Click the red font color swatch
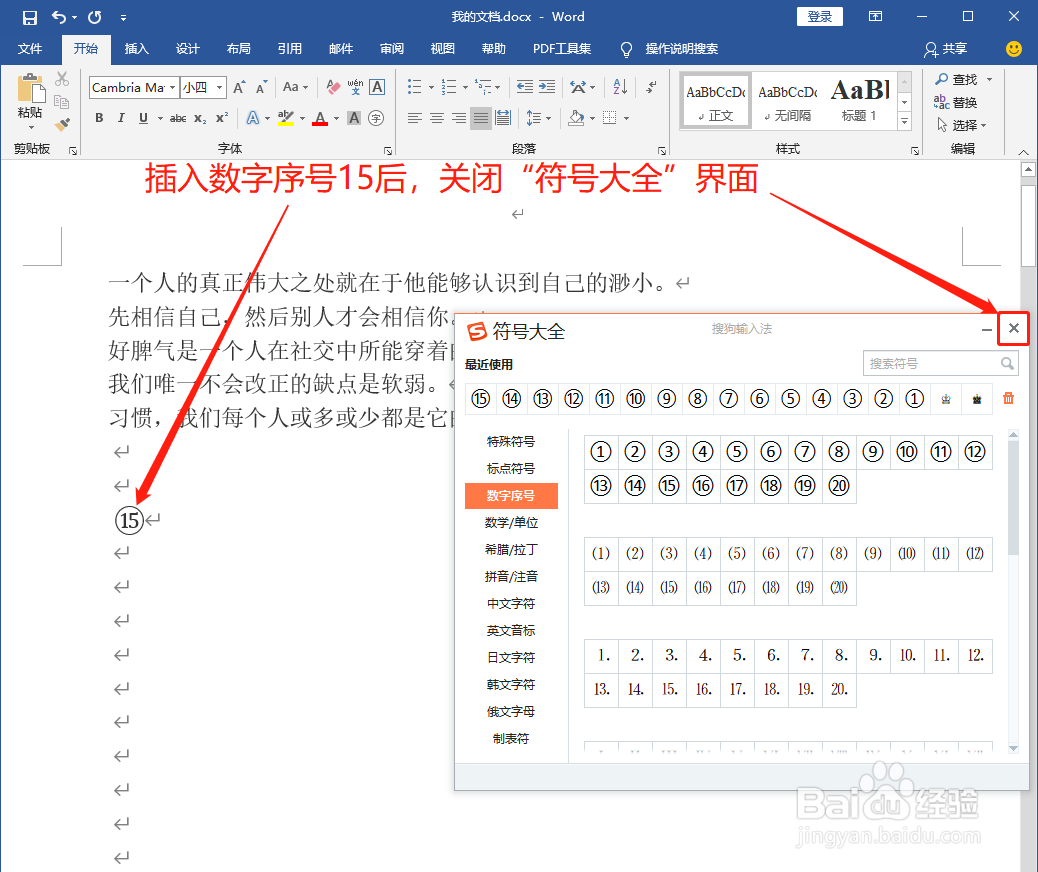The width and height of the screenshot is (1038, 872). tap(319, 118)
